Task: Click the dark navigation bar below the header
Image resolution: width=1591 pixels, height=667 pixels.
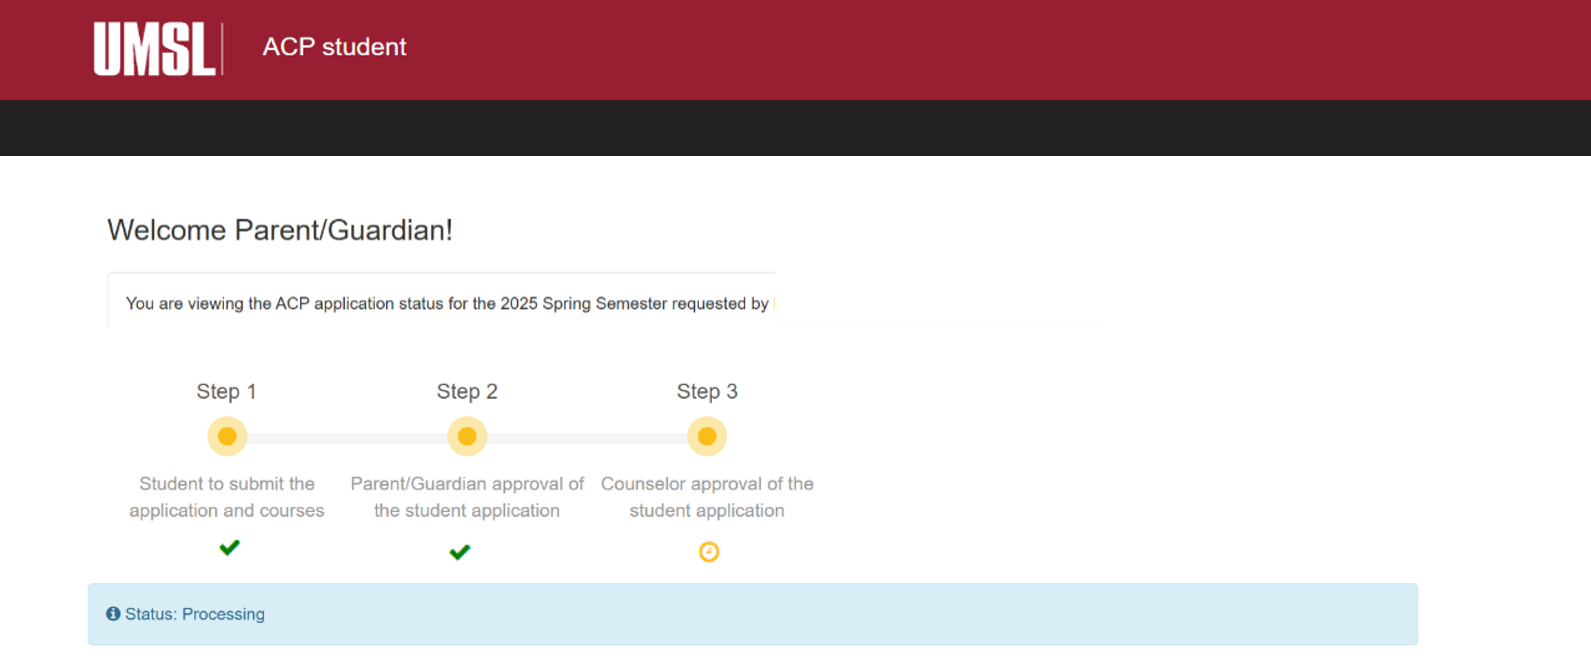Action: [795, 128]
